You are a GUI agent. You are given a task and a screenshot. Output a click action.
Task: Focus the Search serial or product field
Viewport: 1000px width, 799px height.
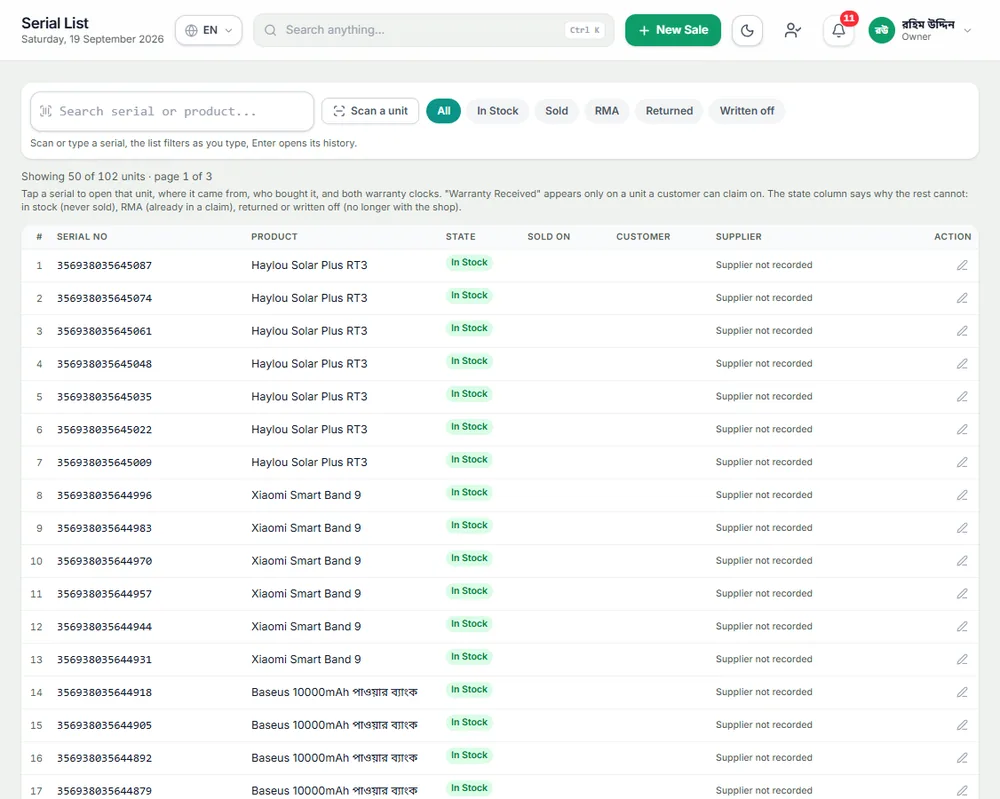(x=172, y=111)
